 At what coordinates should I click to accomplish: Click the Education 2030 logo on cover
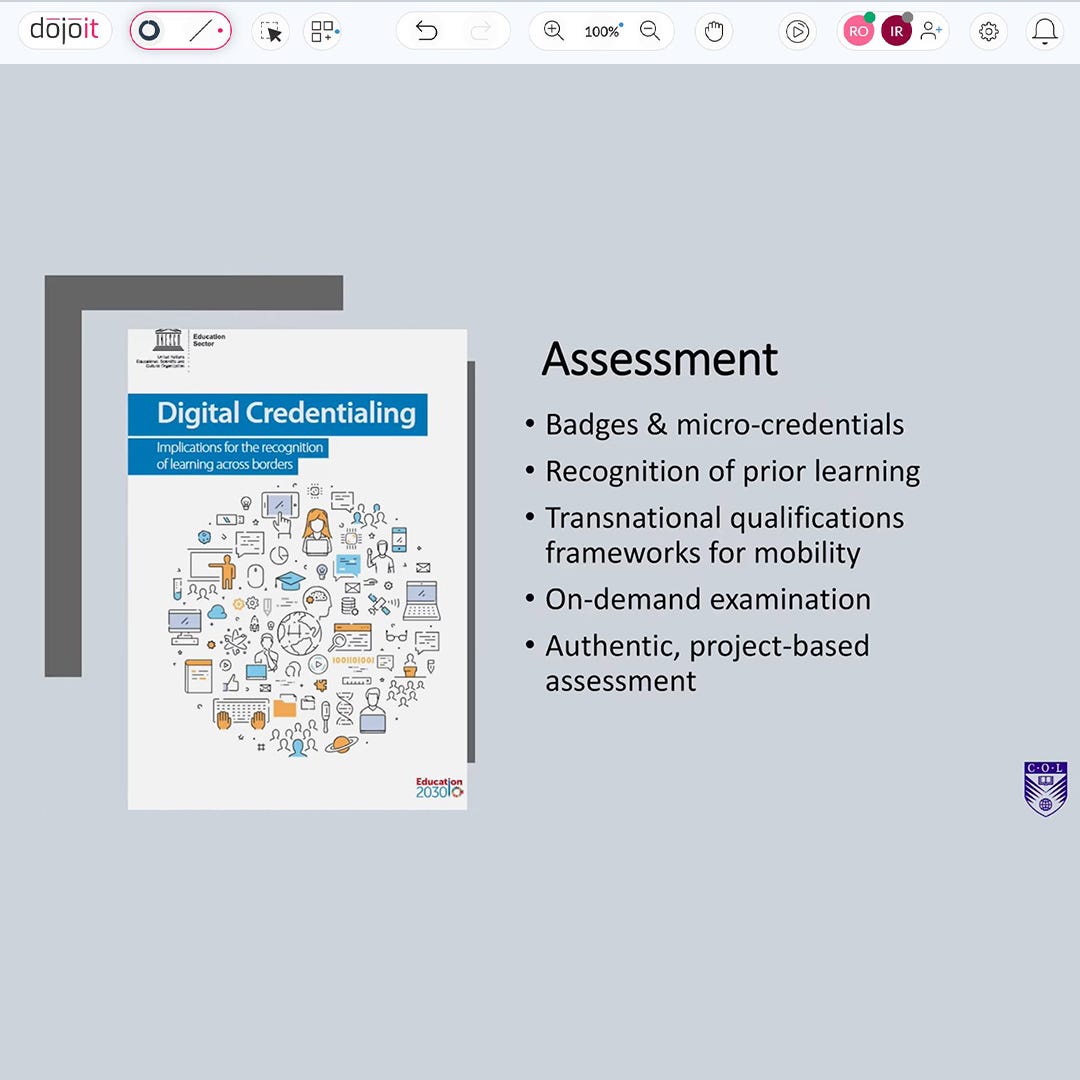439,787
